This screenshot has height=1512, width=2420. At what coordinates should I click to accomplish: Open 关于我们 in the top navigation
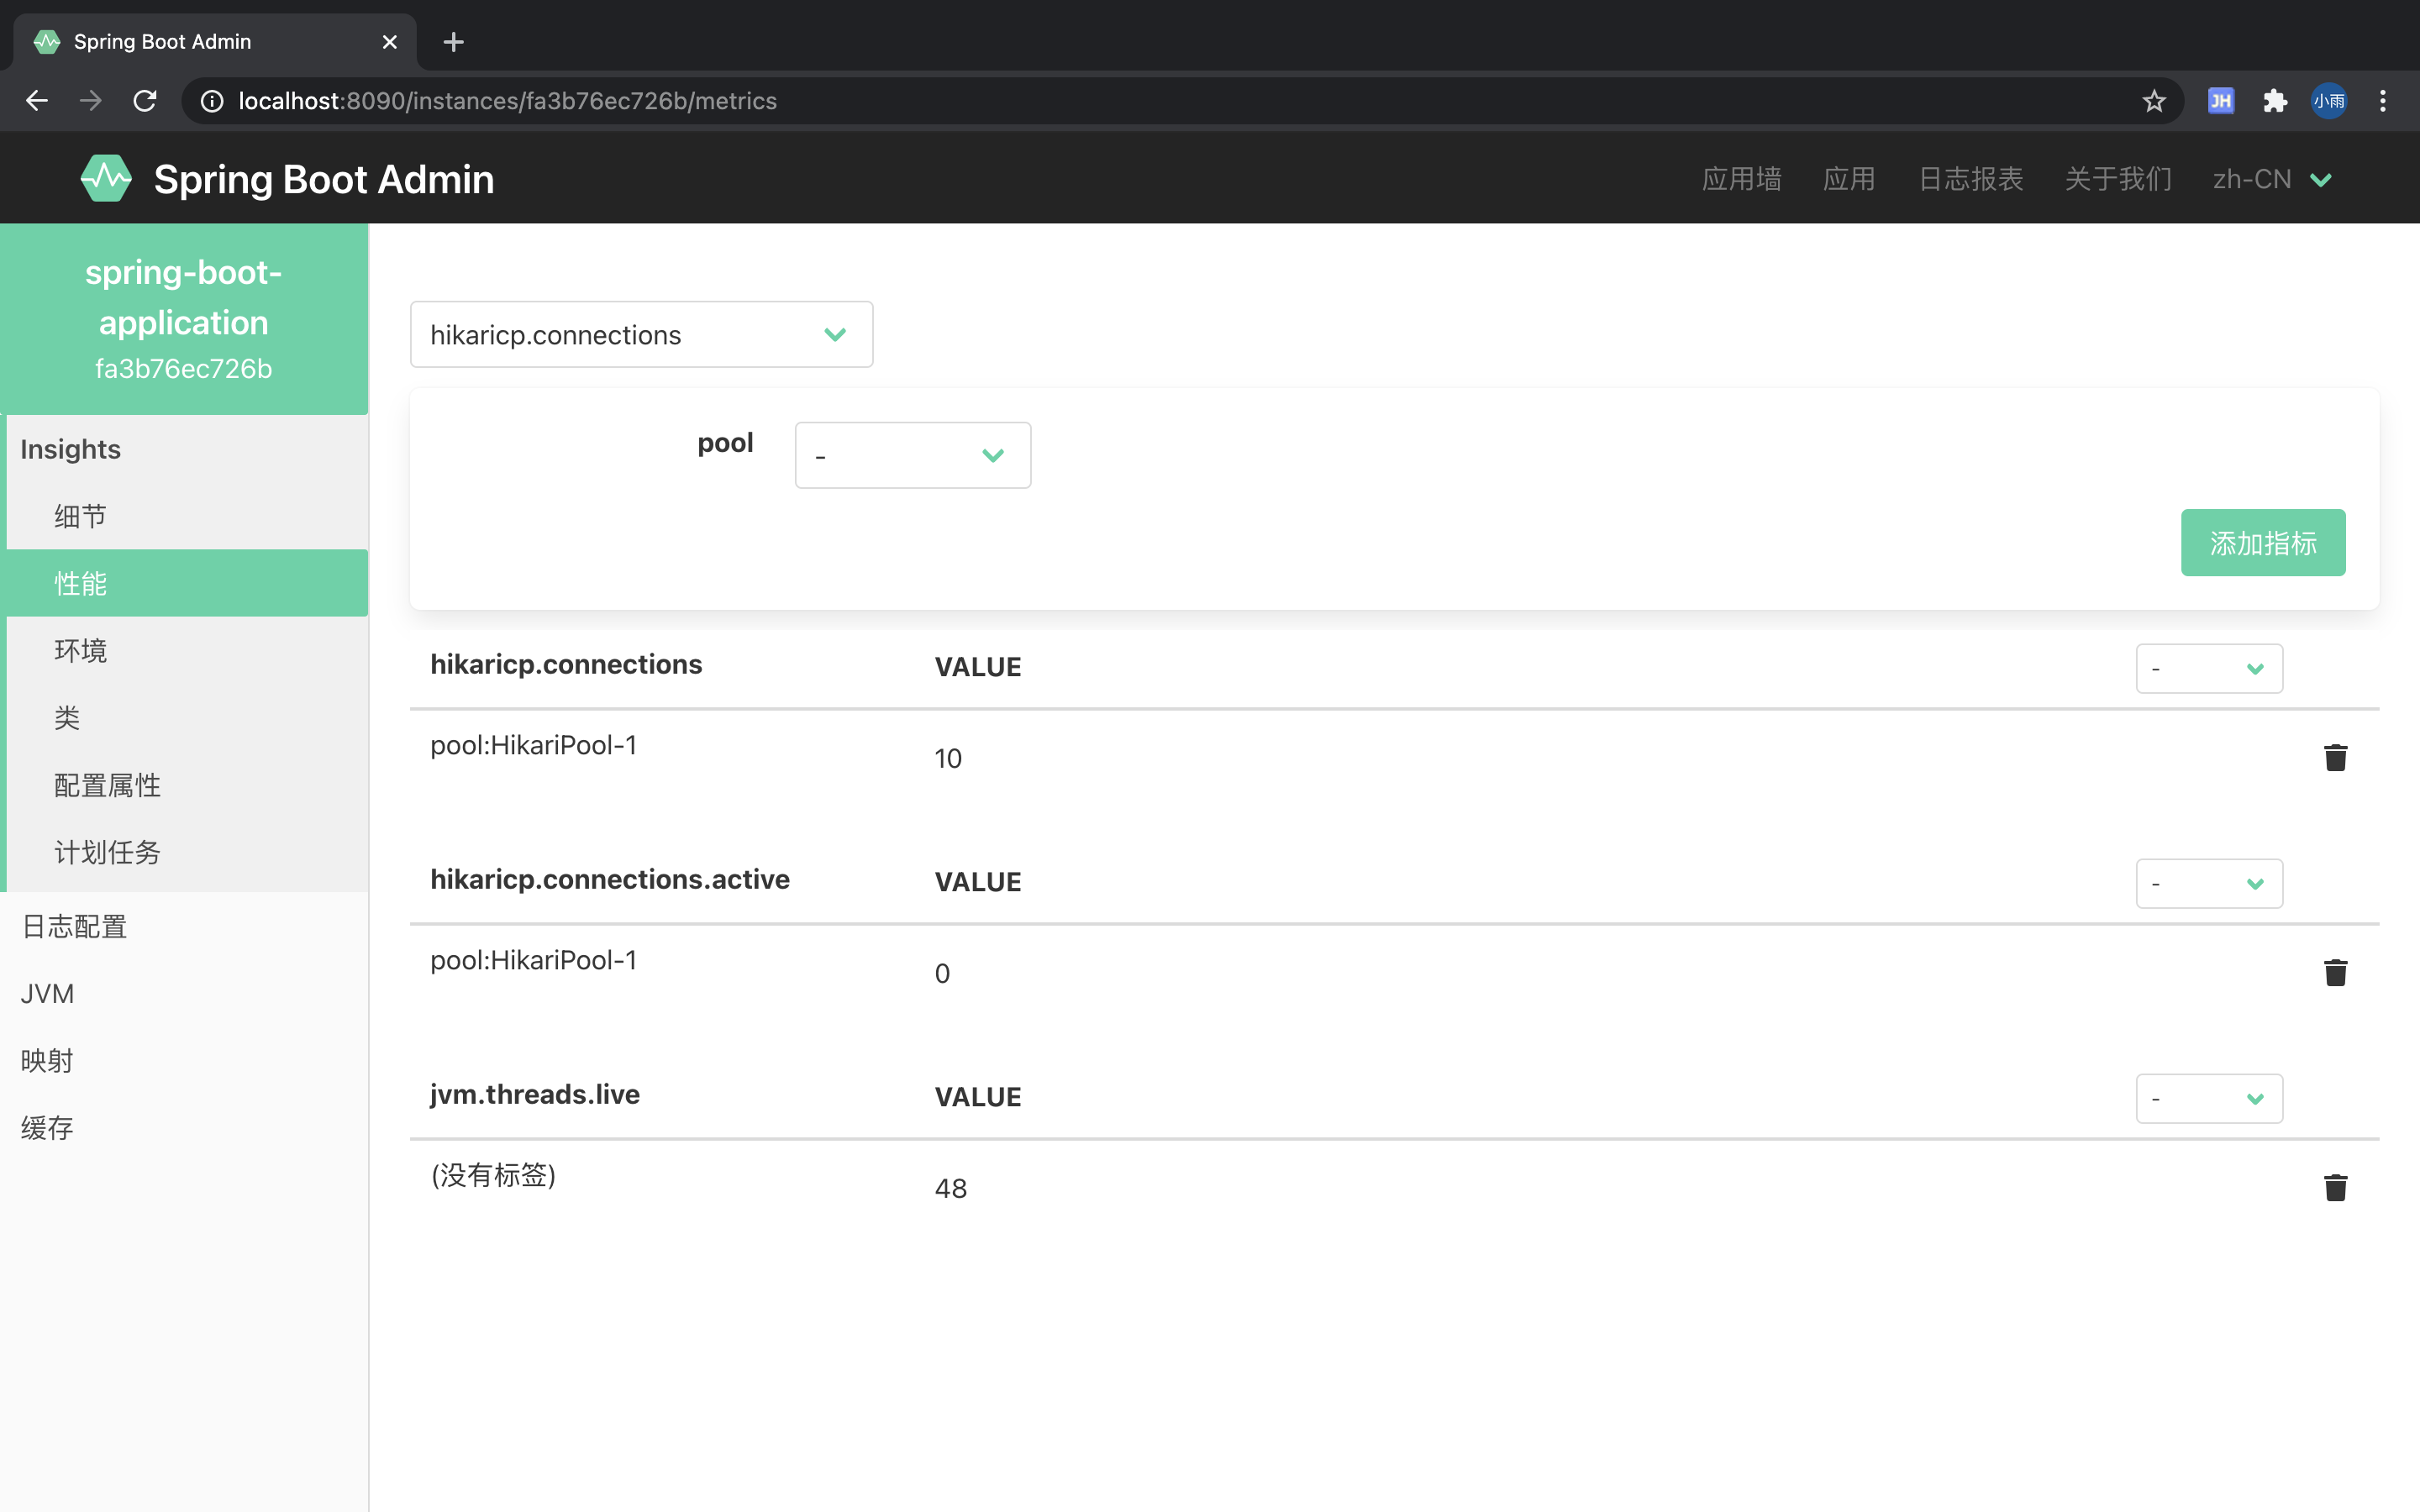pyautogui.click(x=2118, y=179)
